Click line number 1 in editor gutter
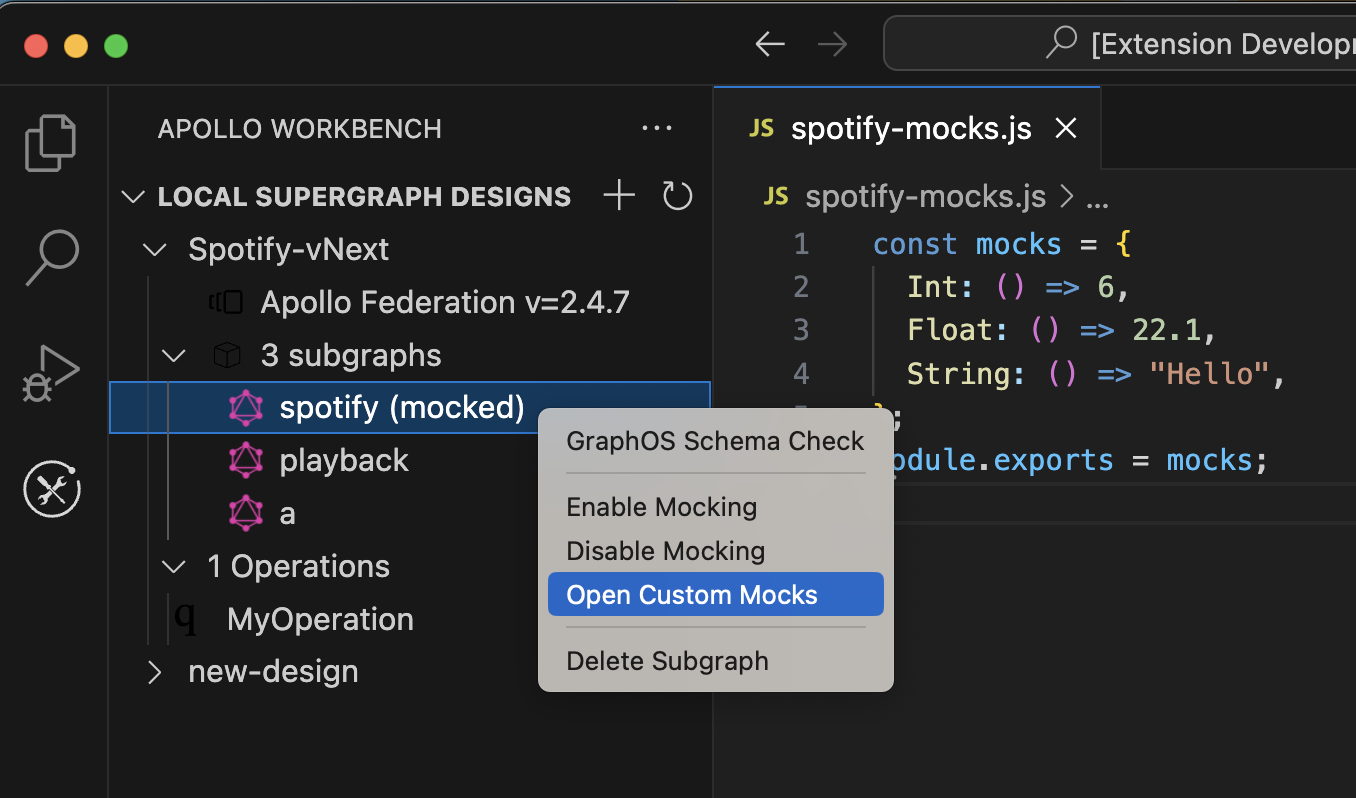Image resolution: width=1356 pixels, height=798 pixels. (801, 244)
